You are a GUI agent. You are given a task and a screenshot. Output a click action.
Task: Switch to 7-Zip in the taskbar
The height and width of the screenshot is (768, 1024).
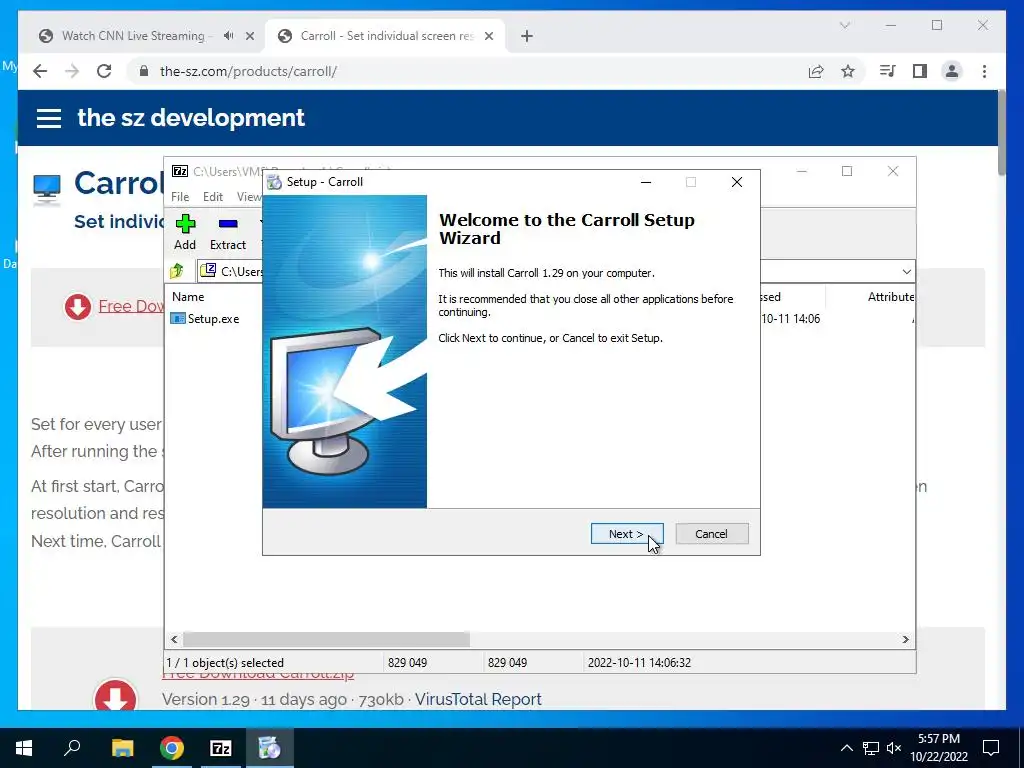tap(221, 748)
